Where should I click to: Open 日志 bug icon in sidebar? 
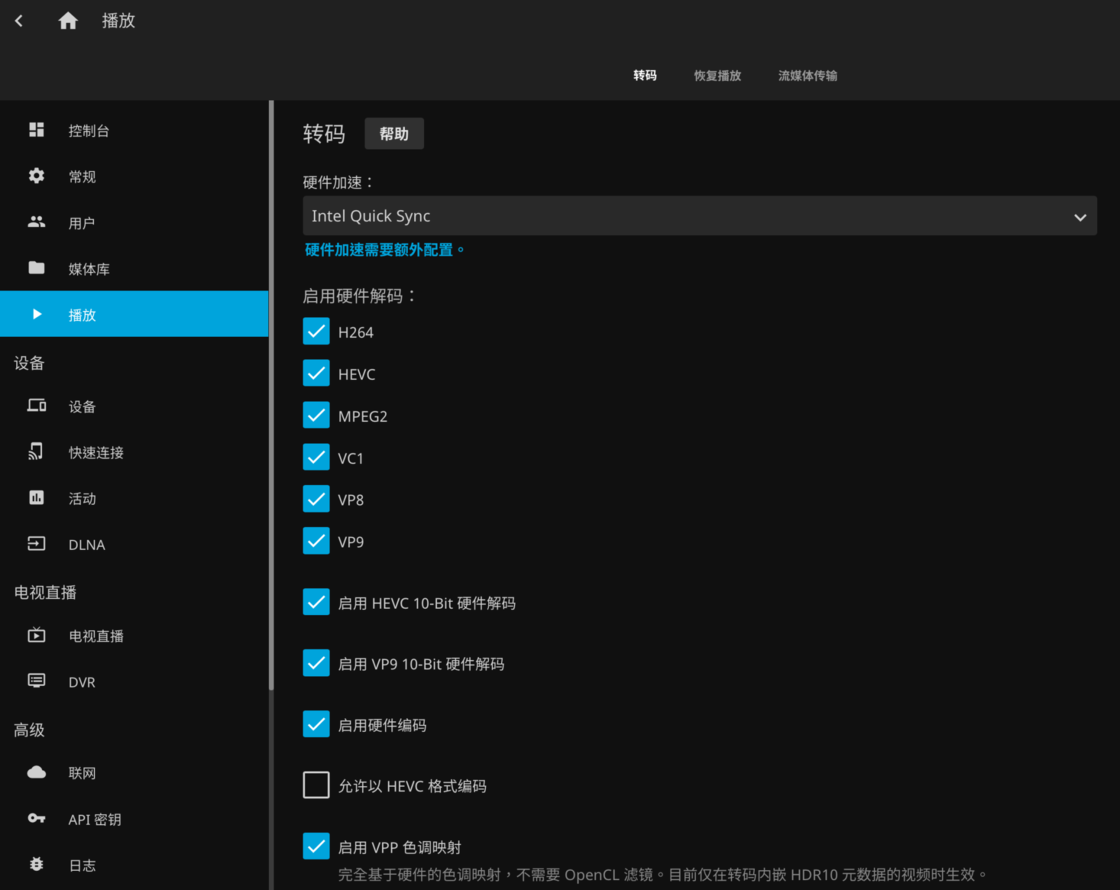pyautogui.click(x=37, y=865)
